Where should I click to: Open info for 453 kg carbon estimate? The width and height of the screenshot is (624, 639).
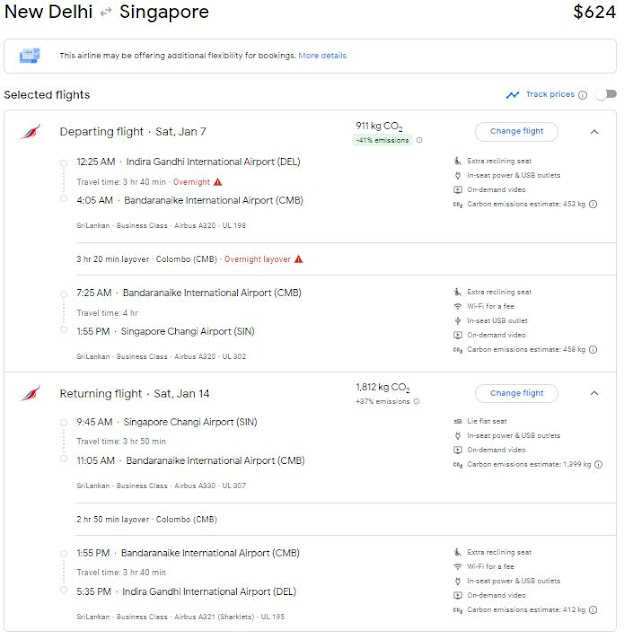tap(593, 204)
